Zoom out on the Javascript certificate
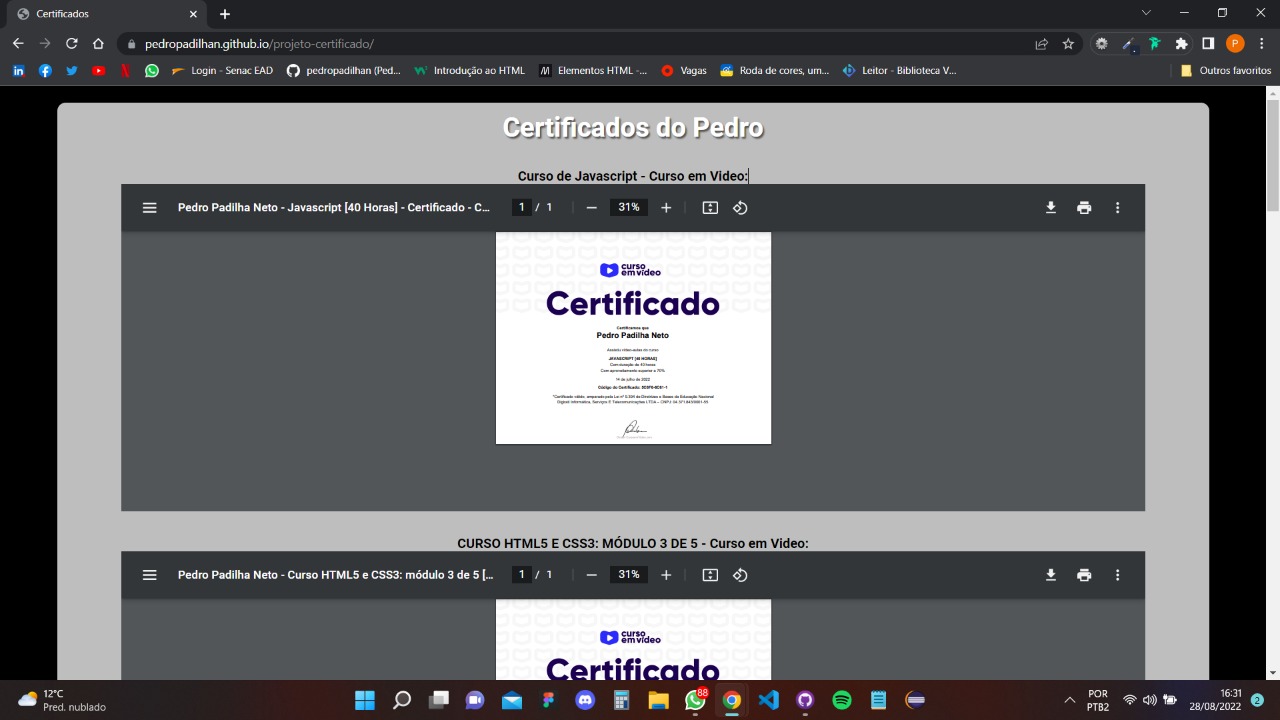The image size is (1280, 720). (x=591, y=207)
